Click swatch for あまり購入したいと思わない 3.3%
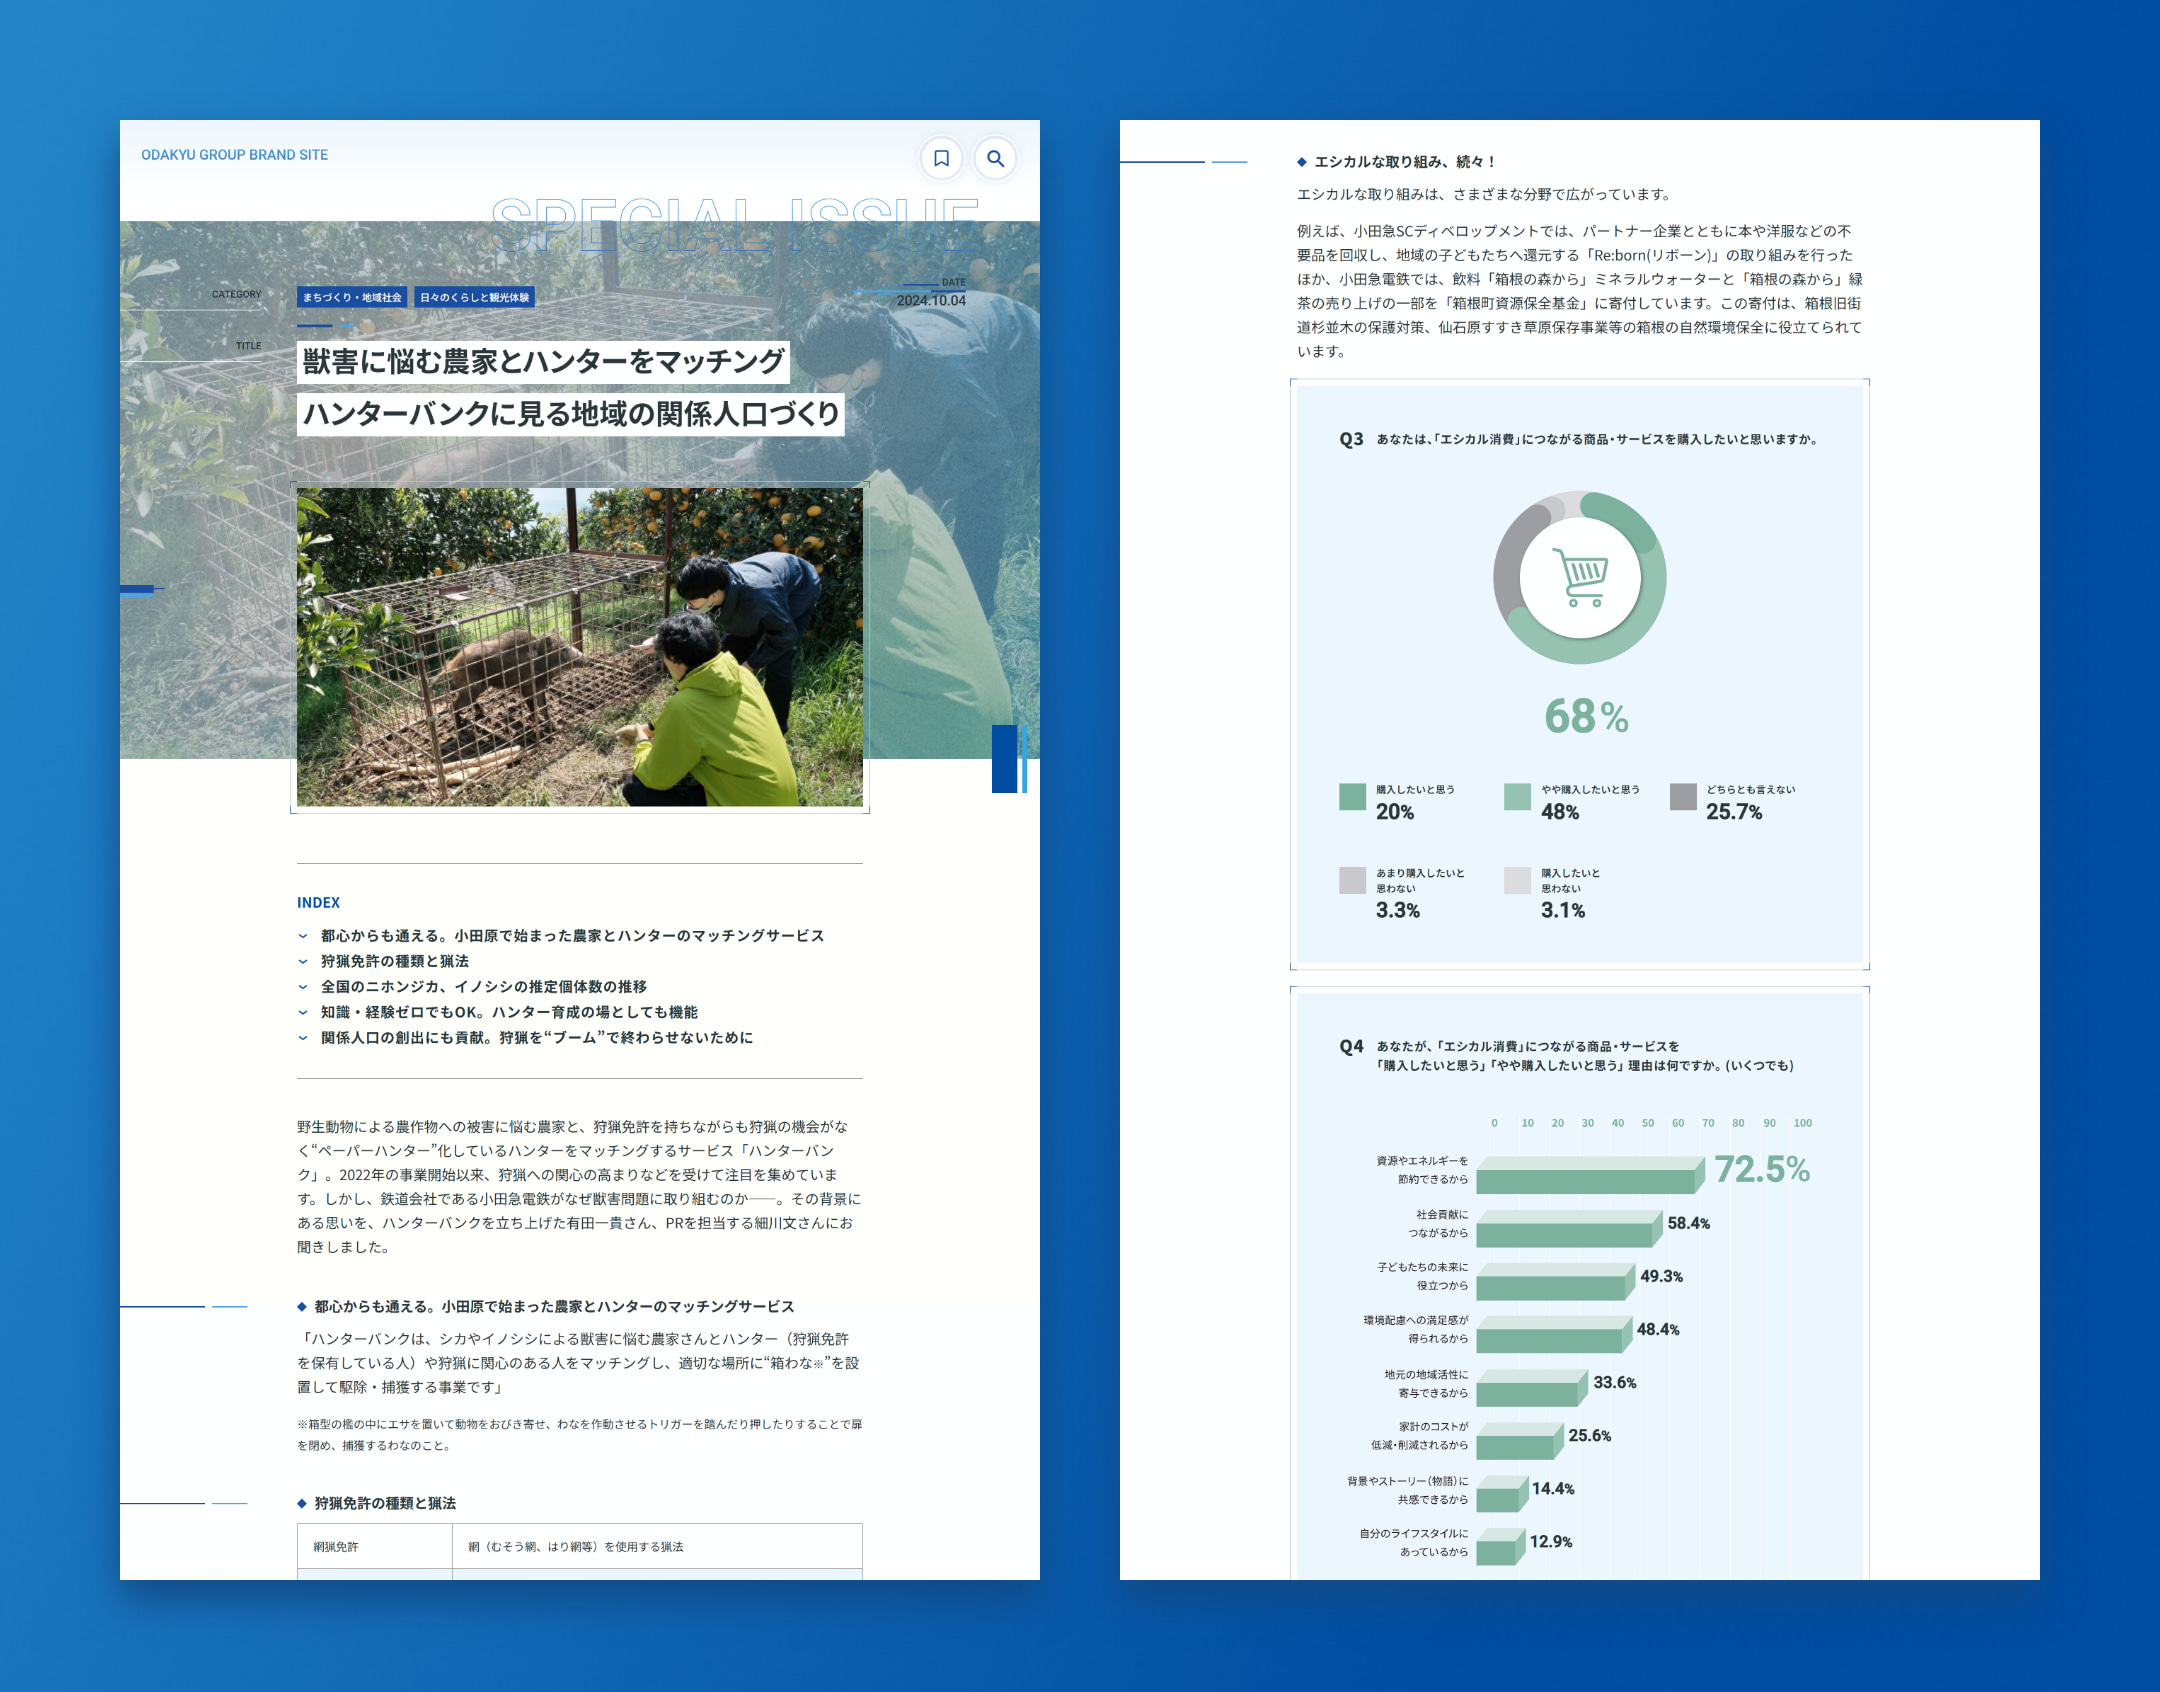The image size is (2160, 1692). tap(1352, 880)
